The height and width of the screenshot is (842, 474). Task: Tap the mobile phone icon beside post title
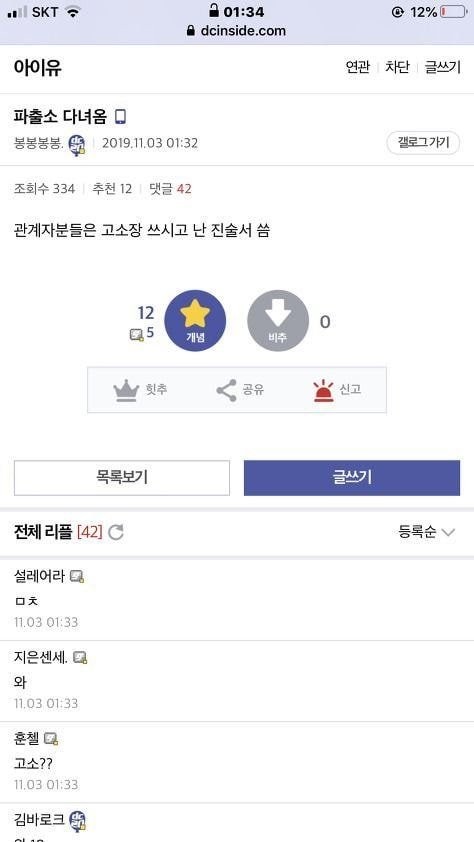(x=121, y=117)
